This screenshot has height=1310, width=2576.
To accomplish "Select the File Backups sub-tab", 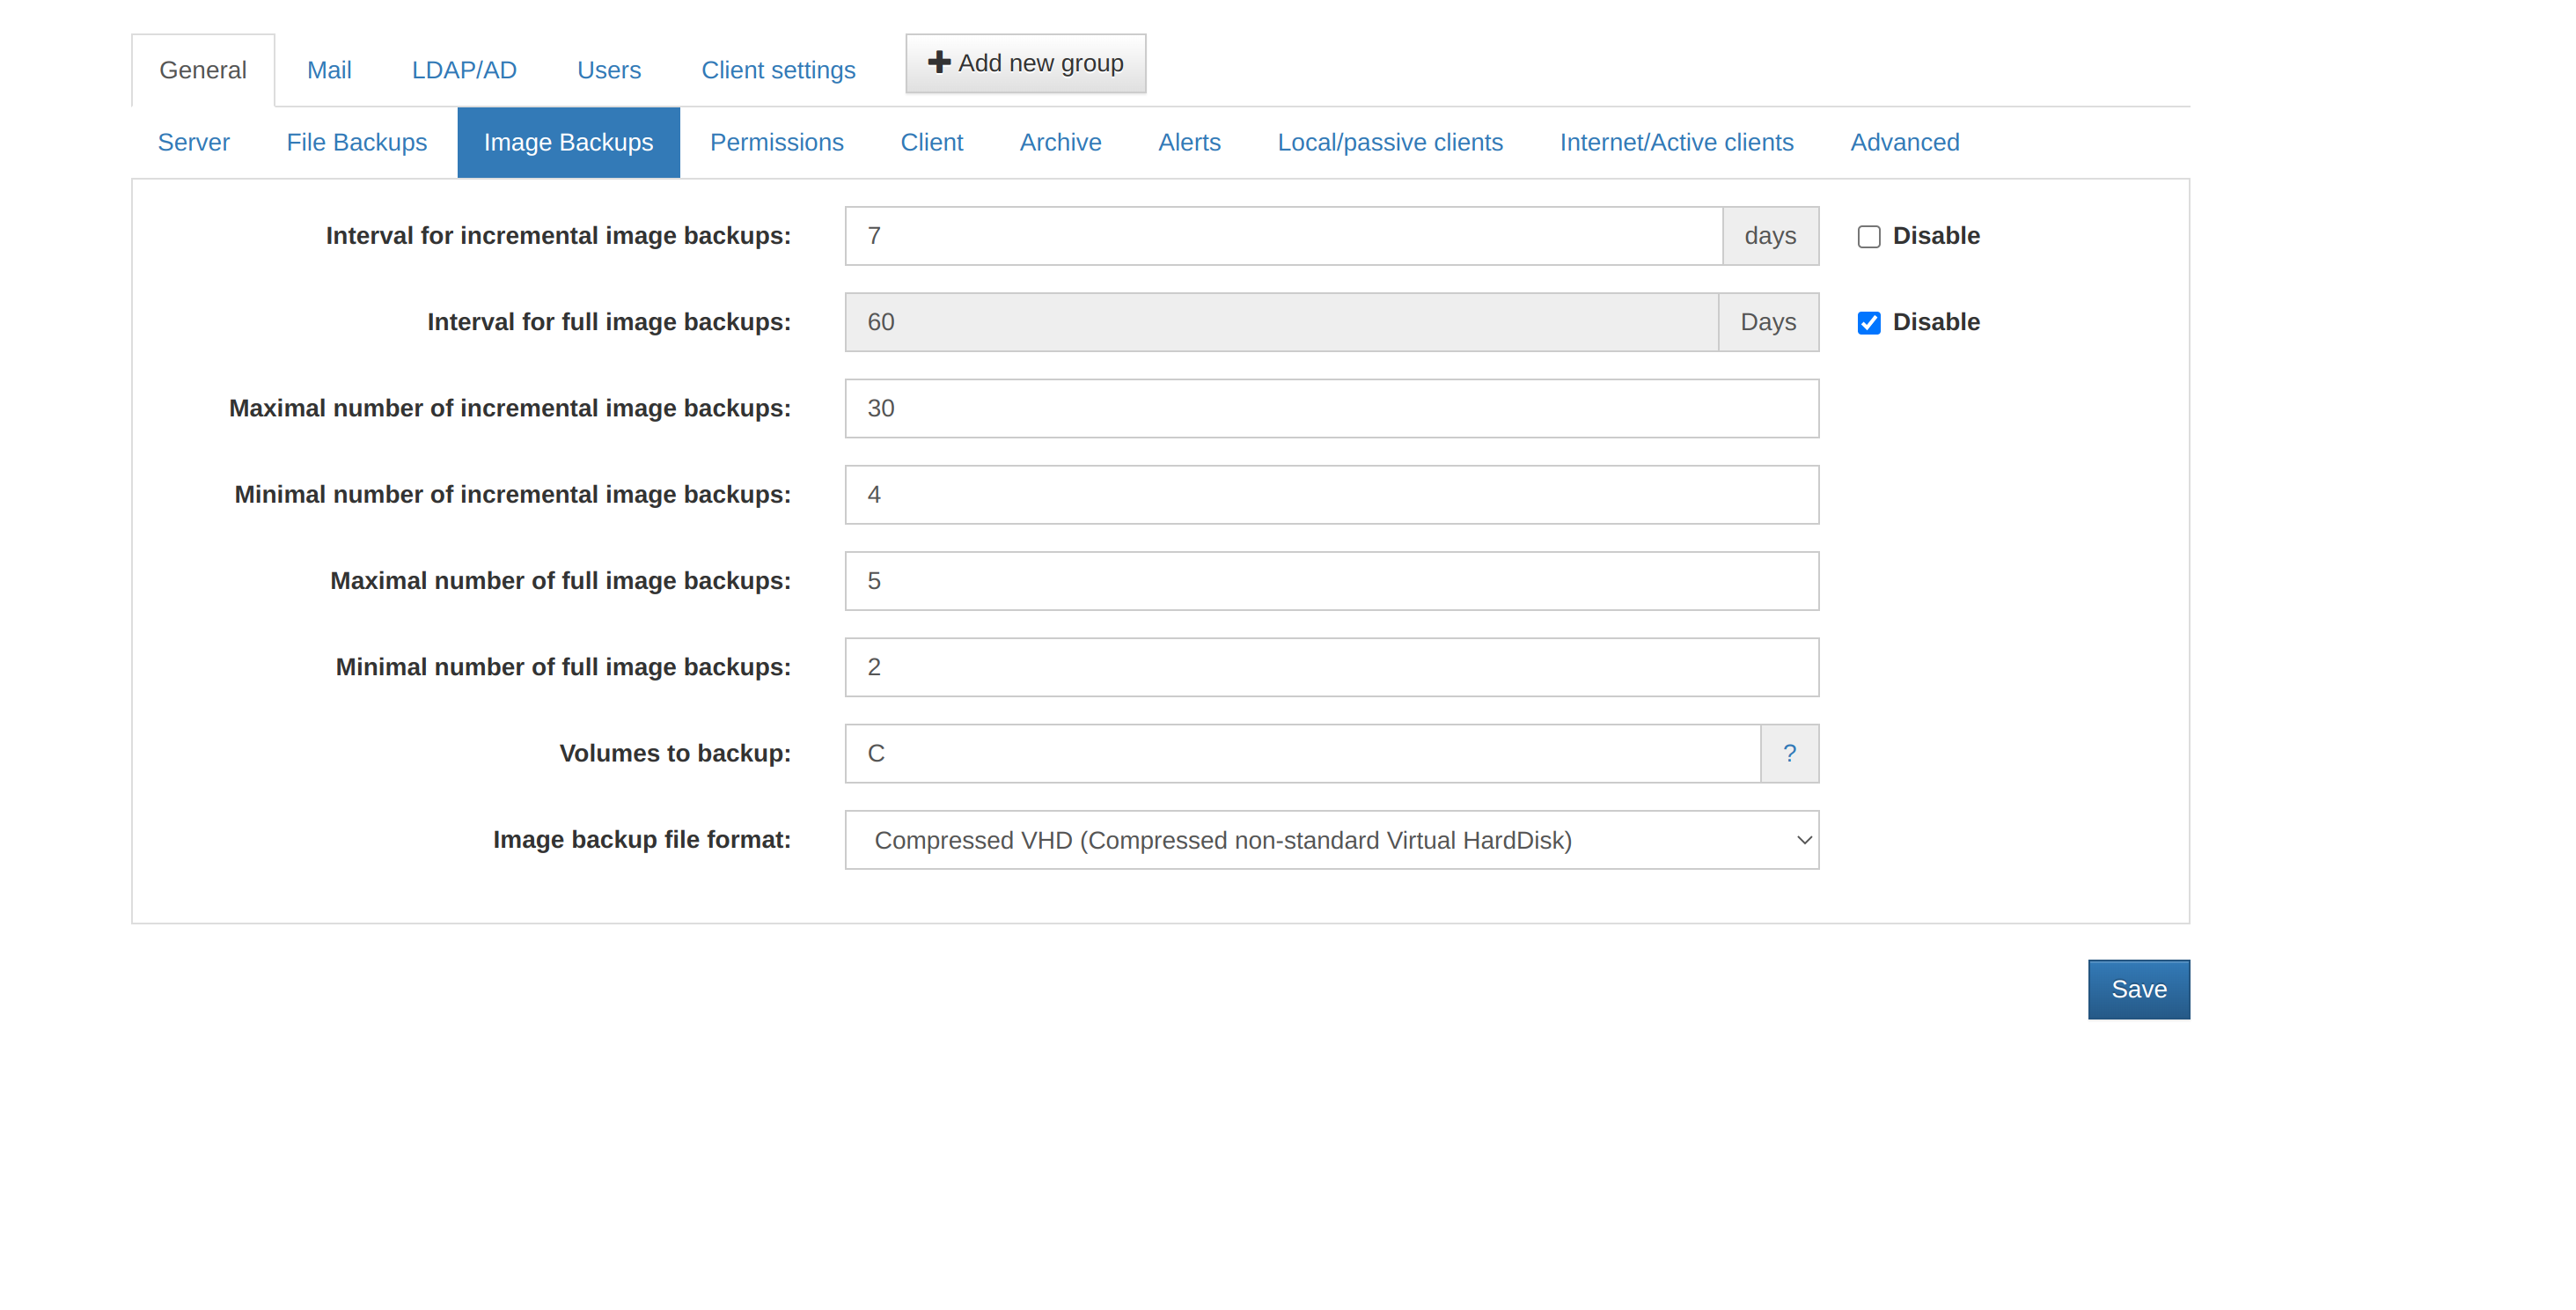I will (356, 142).
